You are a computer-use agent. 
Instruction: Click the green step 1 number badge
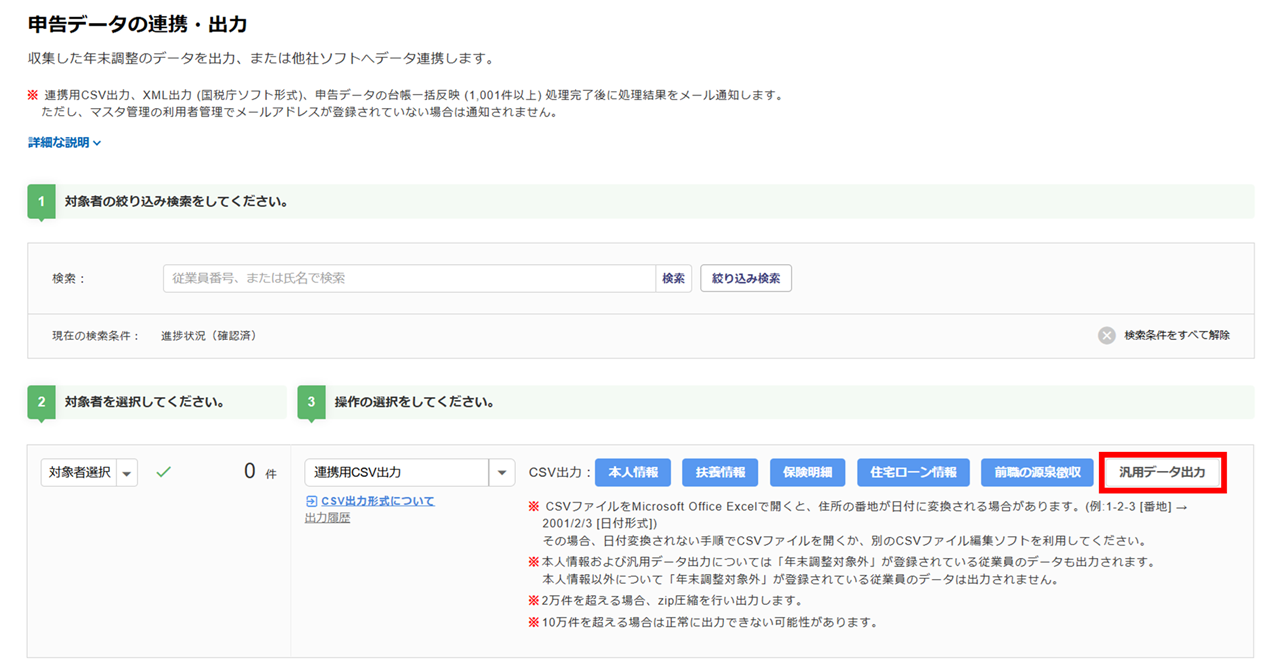coord(40,201)
